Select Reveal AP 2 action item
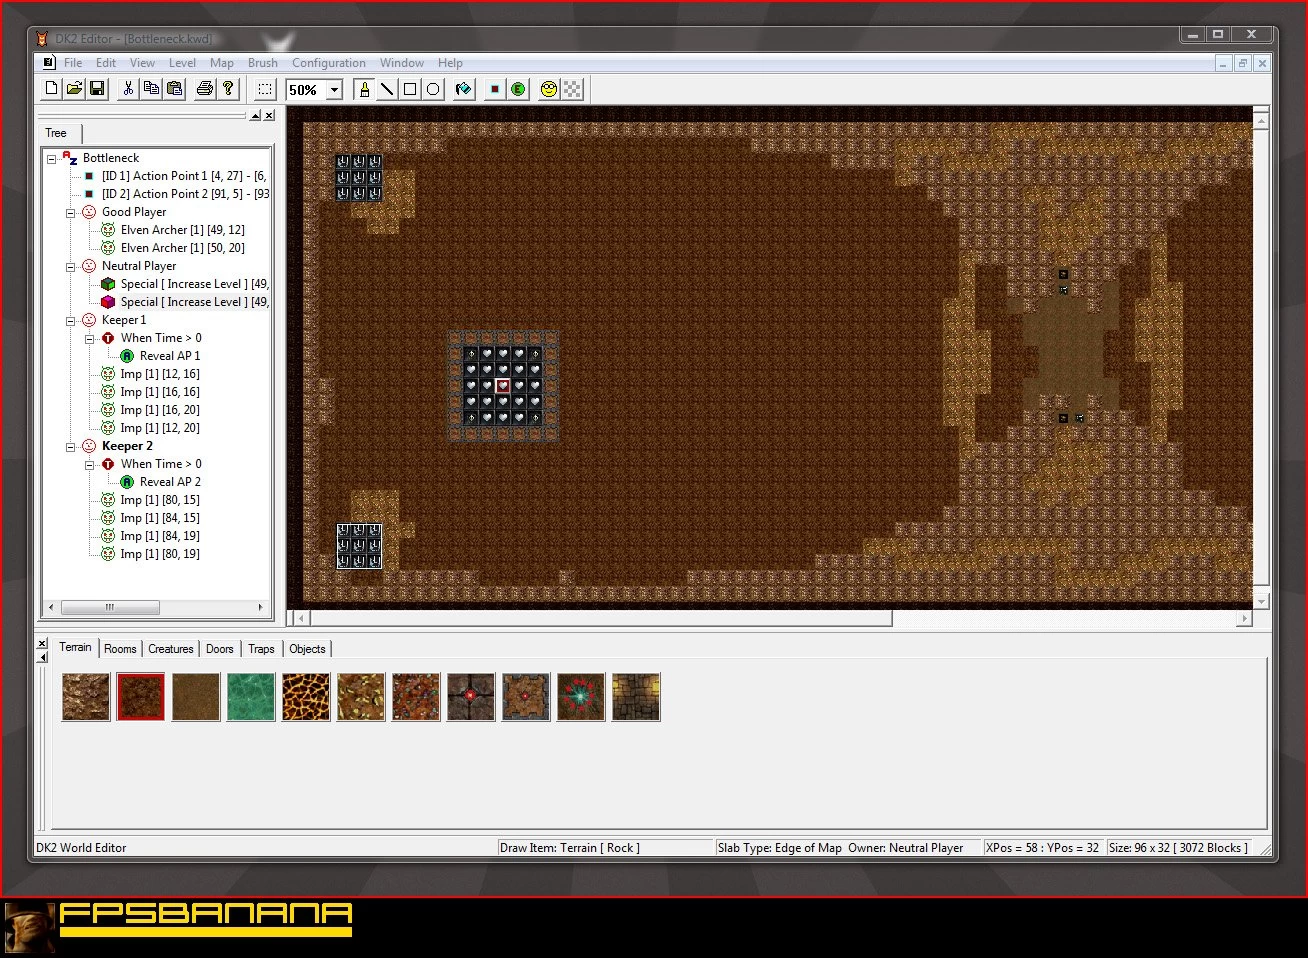This screenshot has height=958, width=1308. [x=170, y=482]
